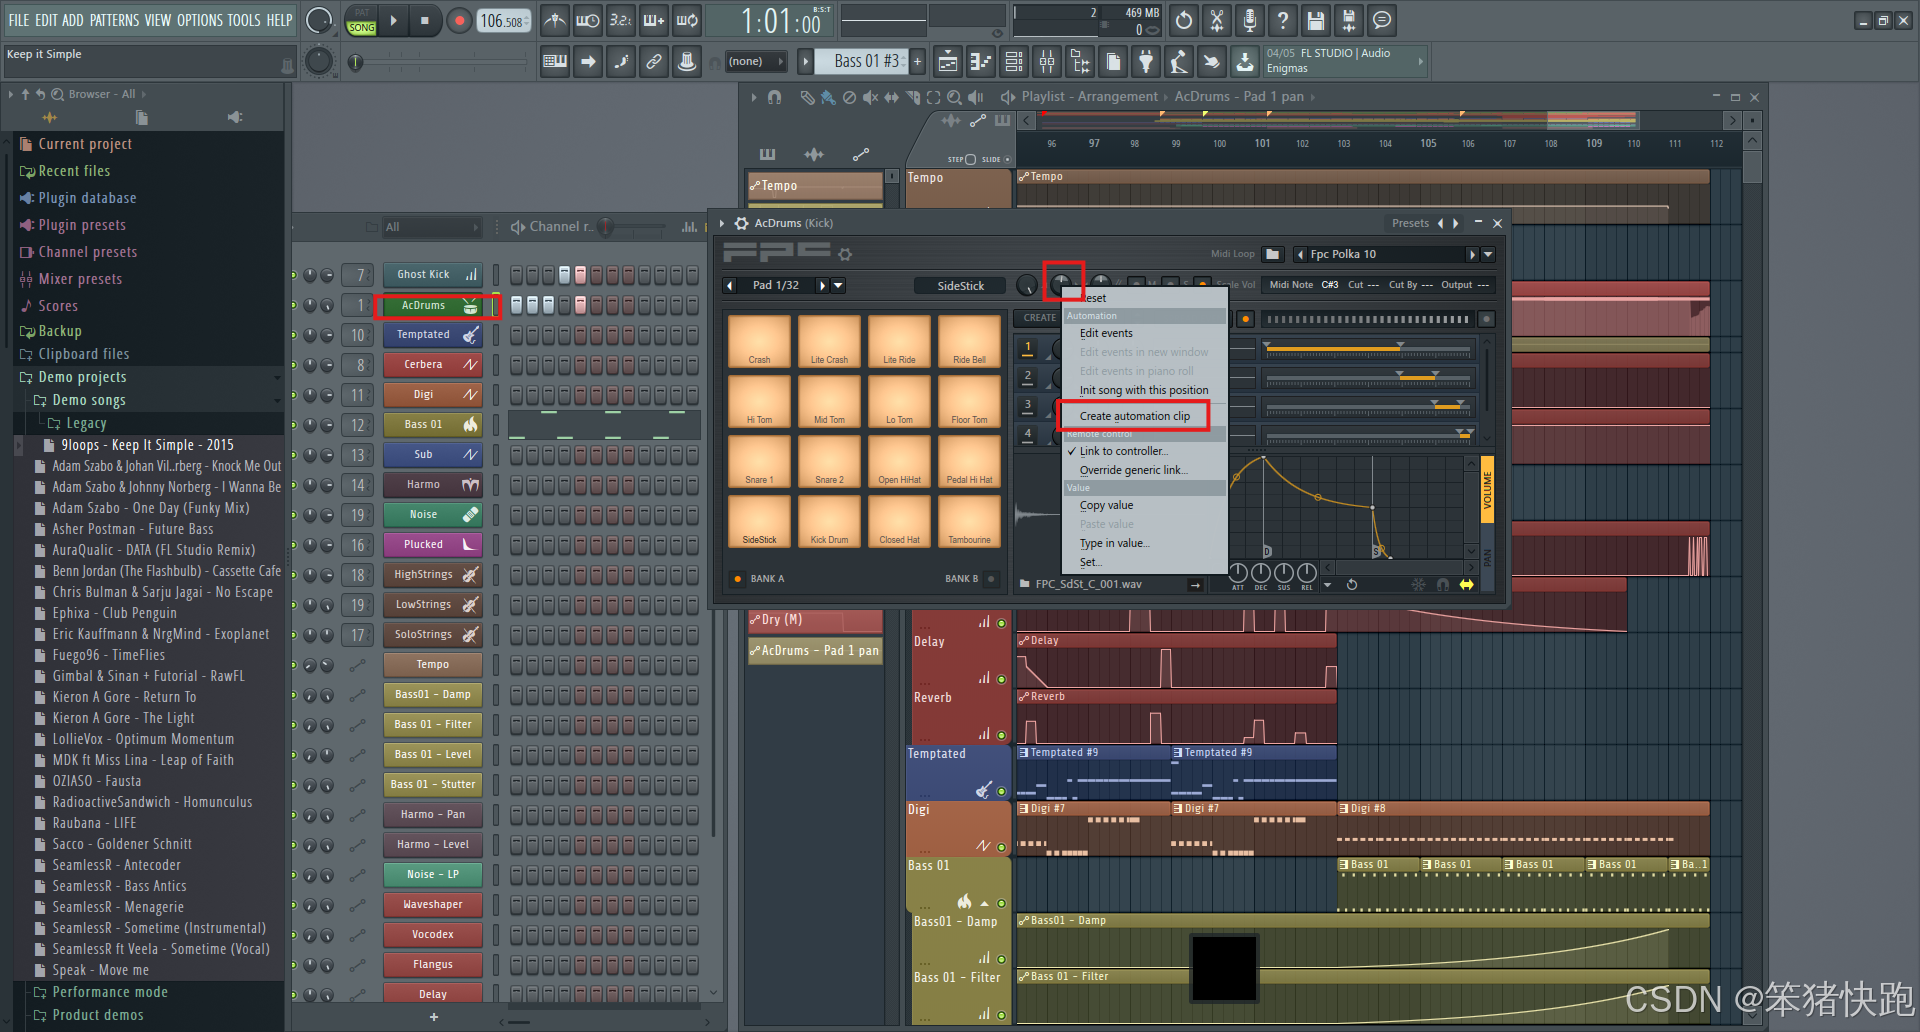Open the OPTIONS menu
Viewport: 1920px width, 1032px height.
coord(200,19)
